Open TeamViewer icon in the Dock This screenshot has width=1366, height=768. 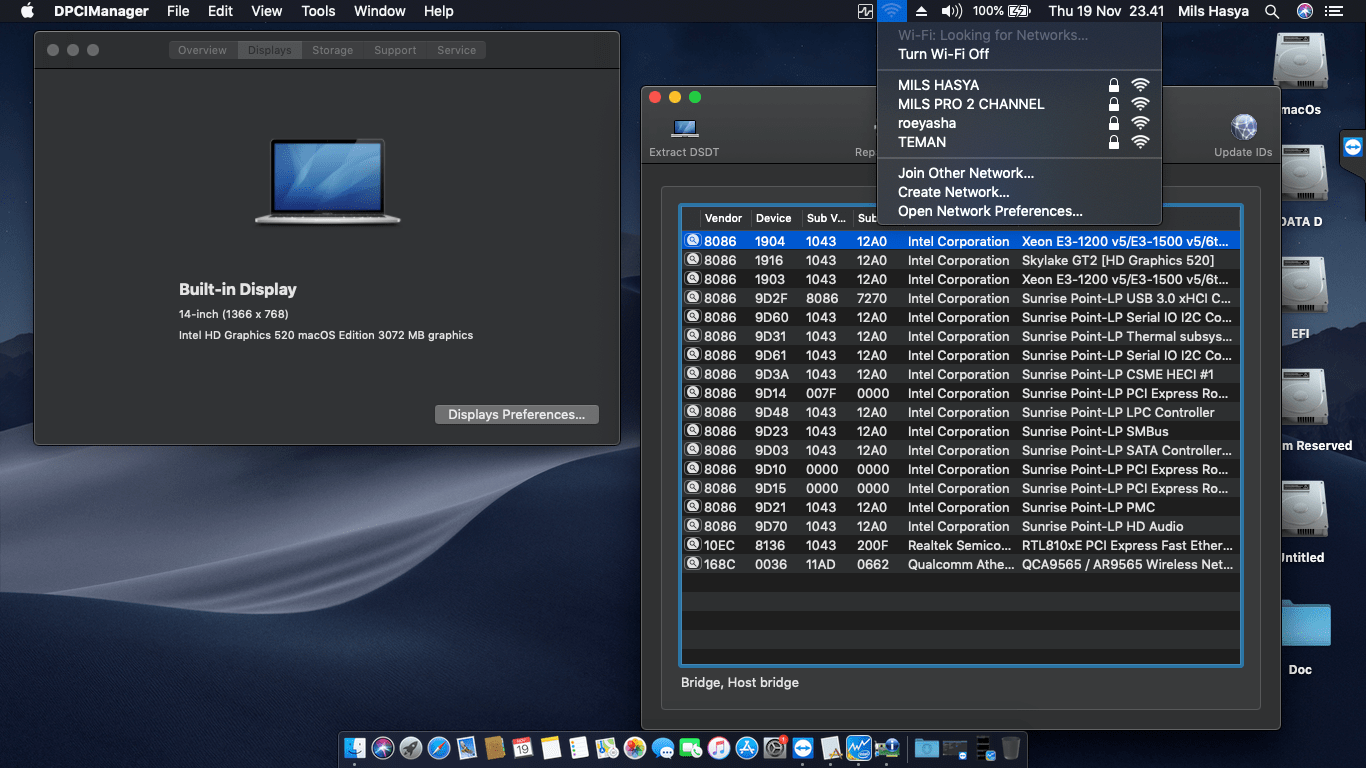pos(802,747)
